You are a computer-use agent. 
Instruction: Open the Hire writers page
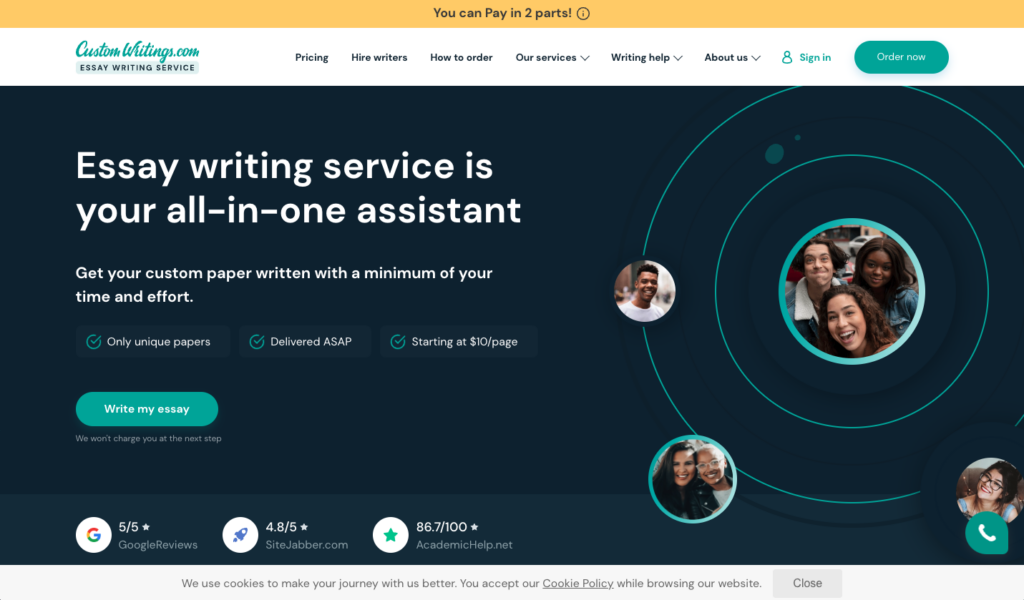point(379,58)
